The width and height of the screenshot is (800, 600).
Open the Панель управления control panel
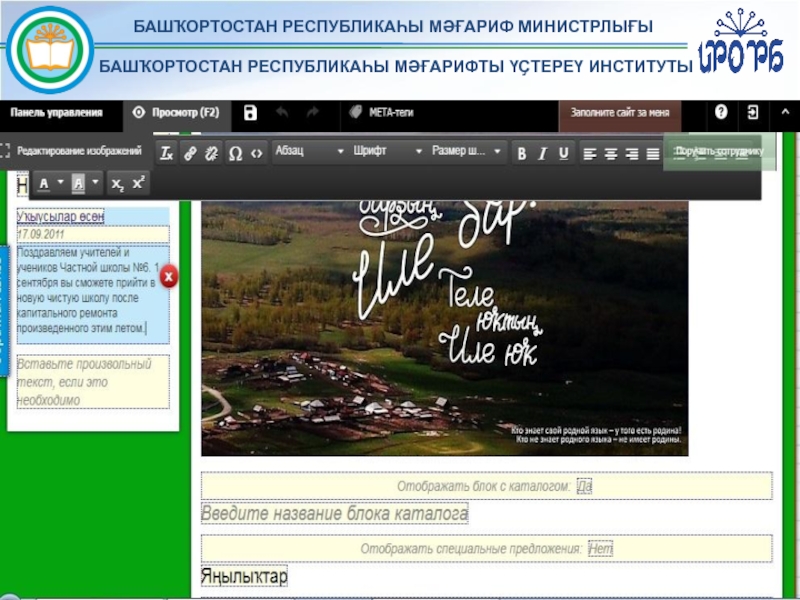57,113
